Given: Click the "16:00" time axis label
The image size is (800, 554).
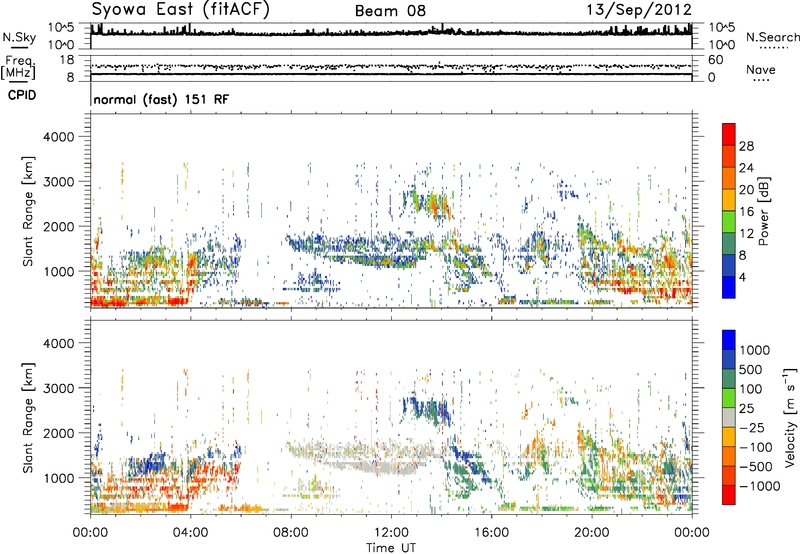Looking at the screenshot, I should pos(491,533).
